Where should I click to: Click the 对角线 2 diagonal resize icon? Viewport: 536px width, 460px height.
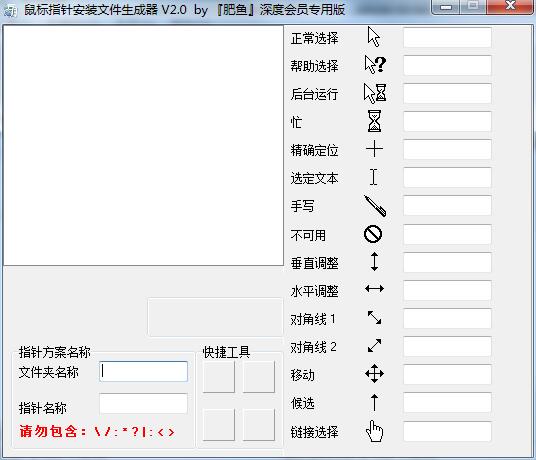click(x=374, y=345)
